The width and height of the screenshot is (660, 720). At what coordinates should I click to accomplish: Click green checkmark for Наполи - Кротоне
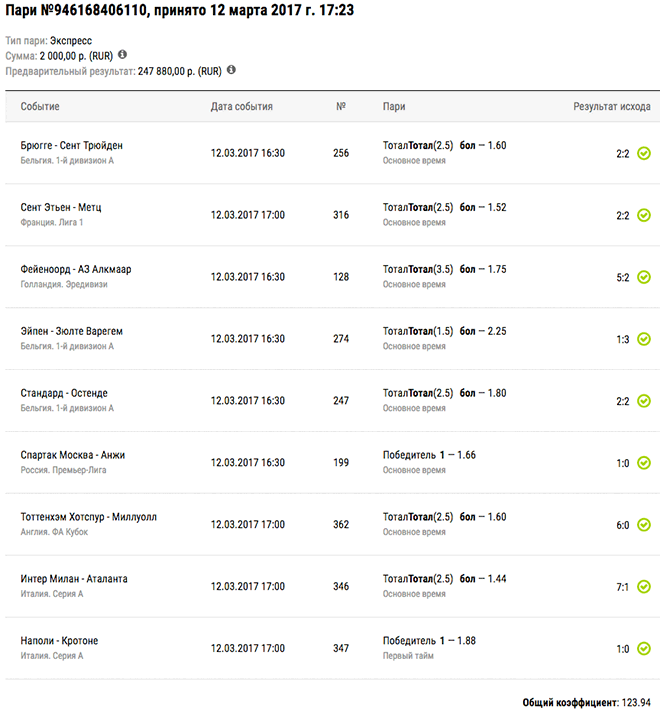coord(644,649)
